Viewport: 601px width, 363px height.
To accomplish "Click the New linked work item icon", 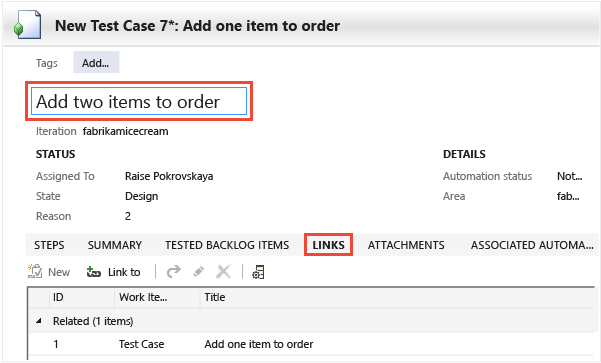I will tap(35, 272).
